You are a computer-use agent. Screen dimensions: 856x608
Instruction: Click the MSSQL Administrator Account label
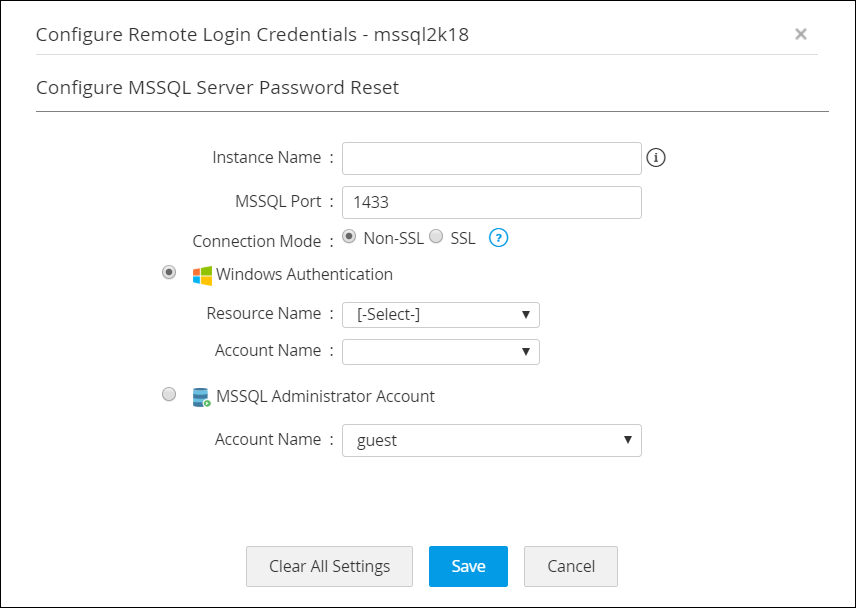[x=325, y=396]
